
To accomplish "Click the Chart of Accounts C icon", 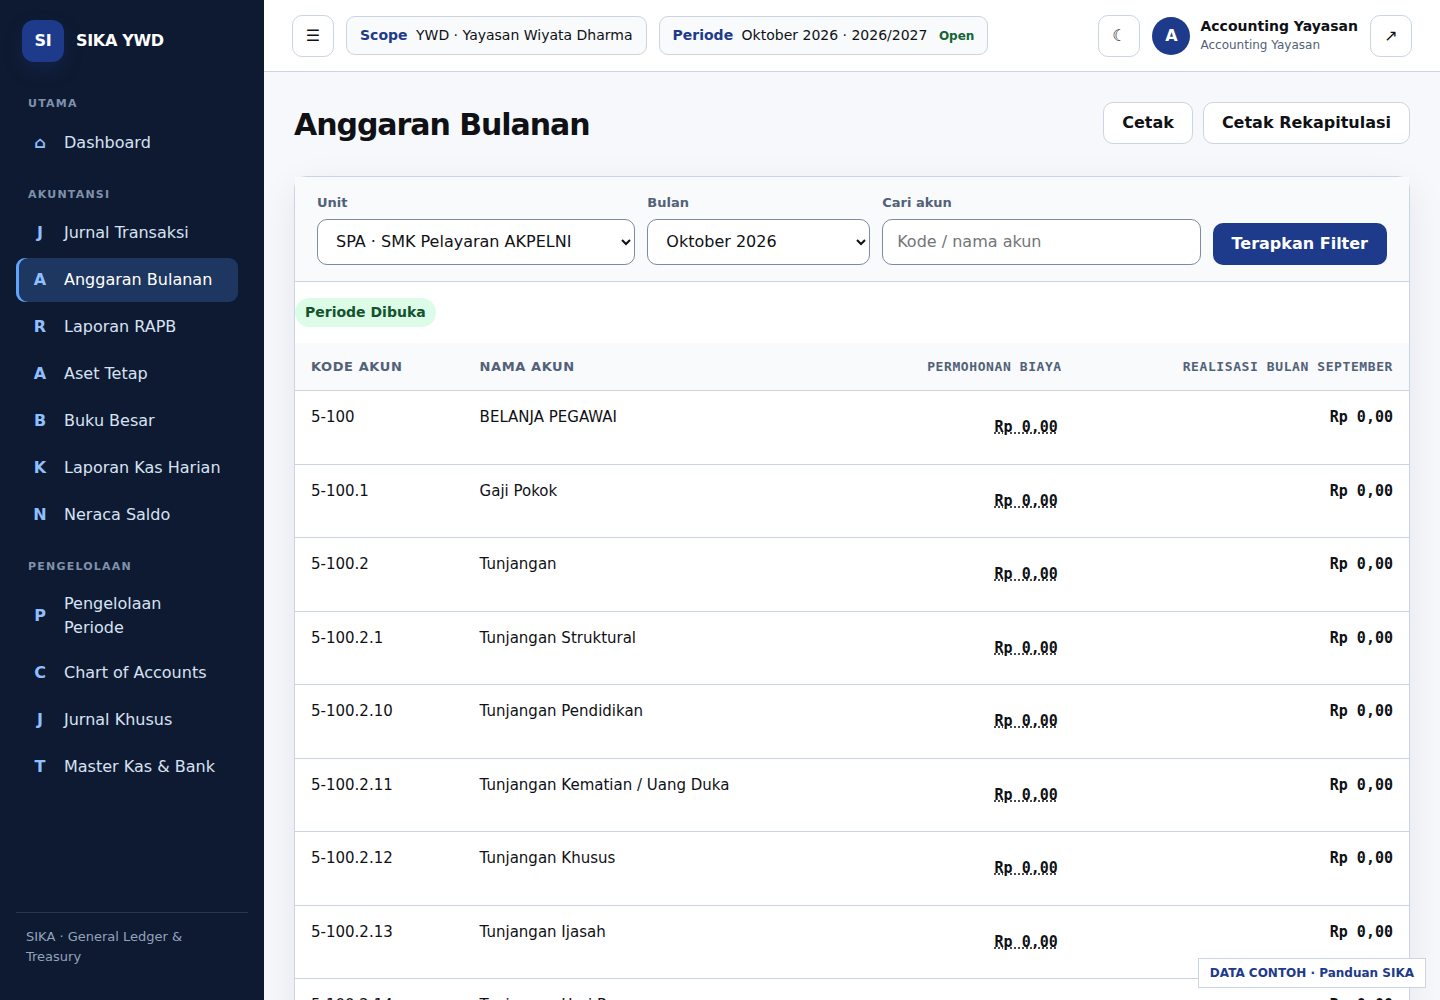I will [40, 673].
